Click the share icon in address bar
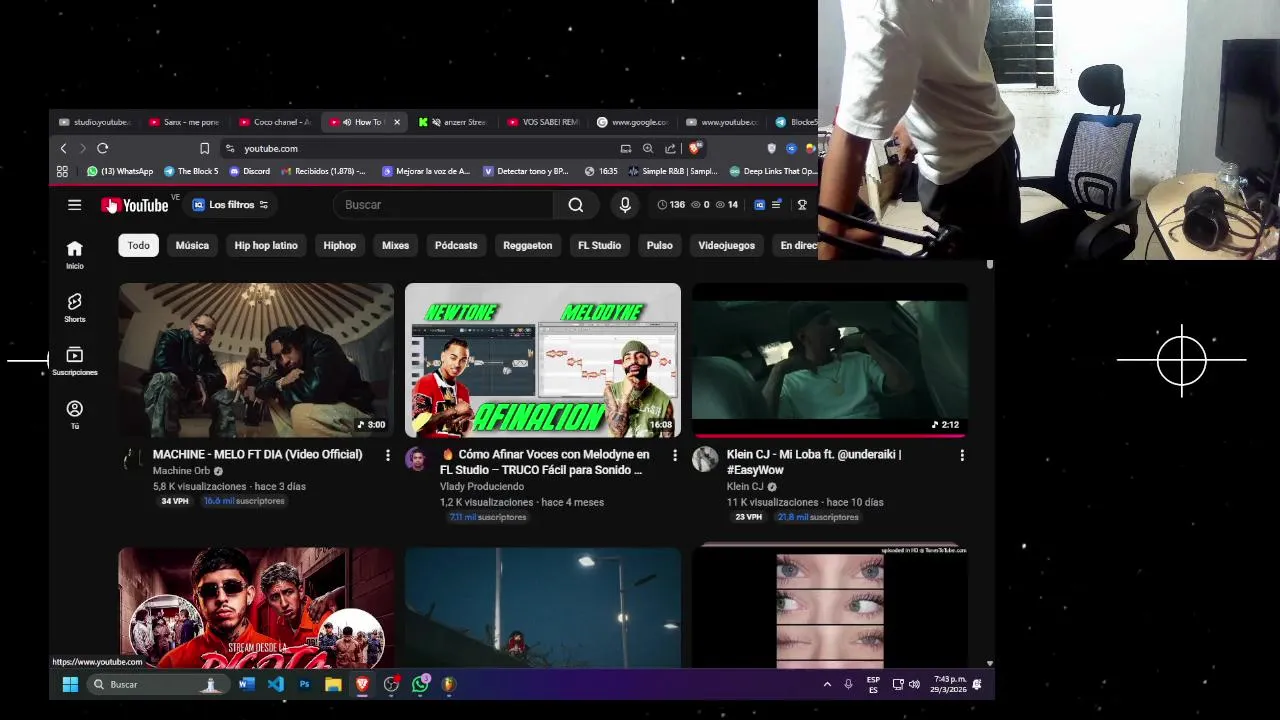The height and width of the screenshot is (720, 1280). click(x=670, y=148)
